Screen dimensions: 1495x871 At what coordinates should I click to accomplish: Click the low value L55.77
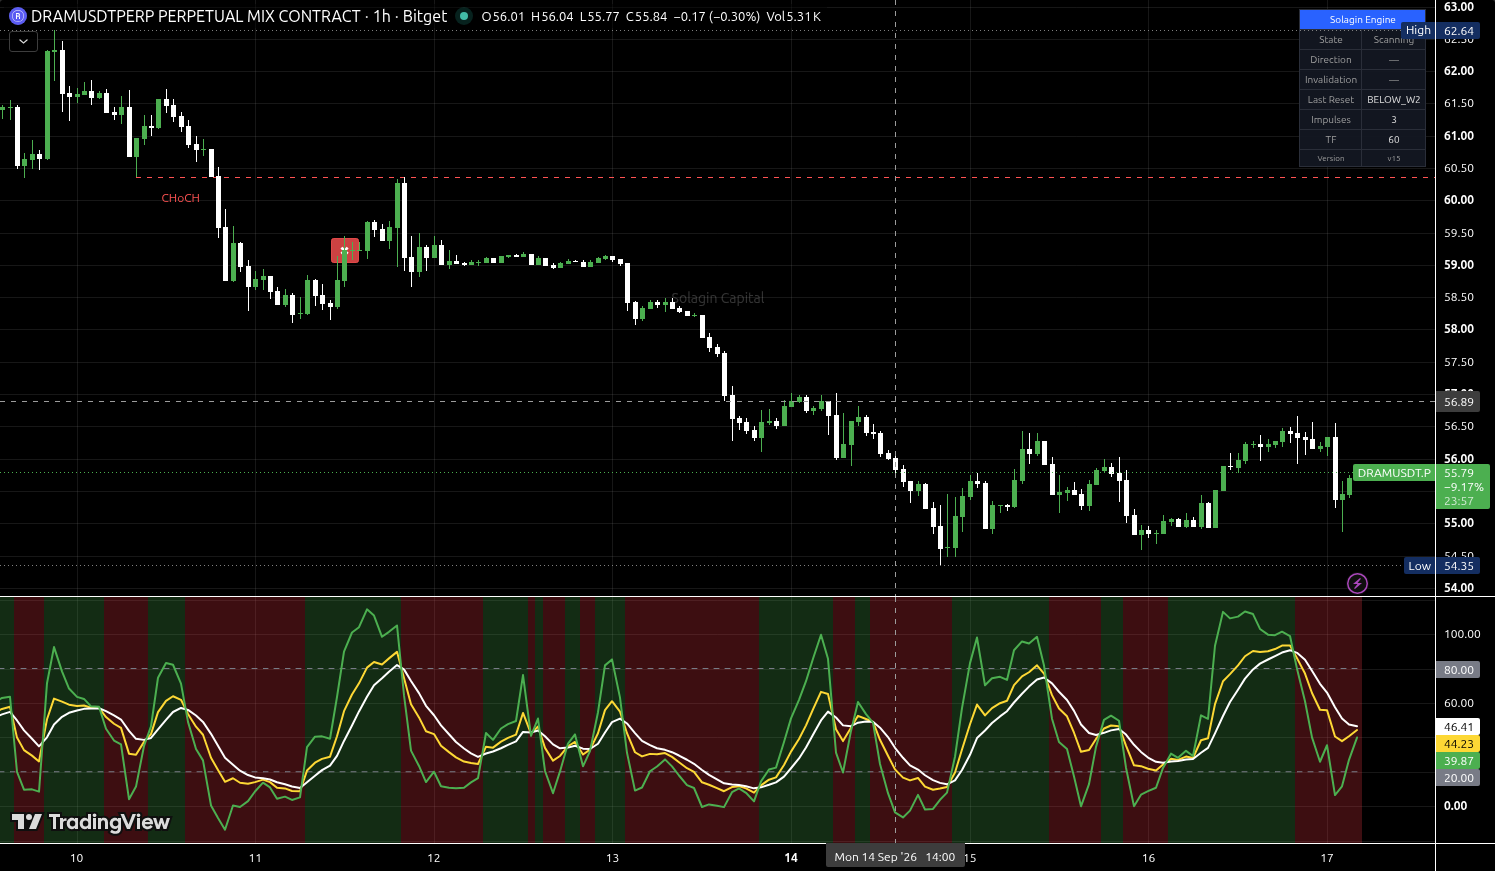[x=600, y=17]
